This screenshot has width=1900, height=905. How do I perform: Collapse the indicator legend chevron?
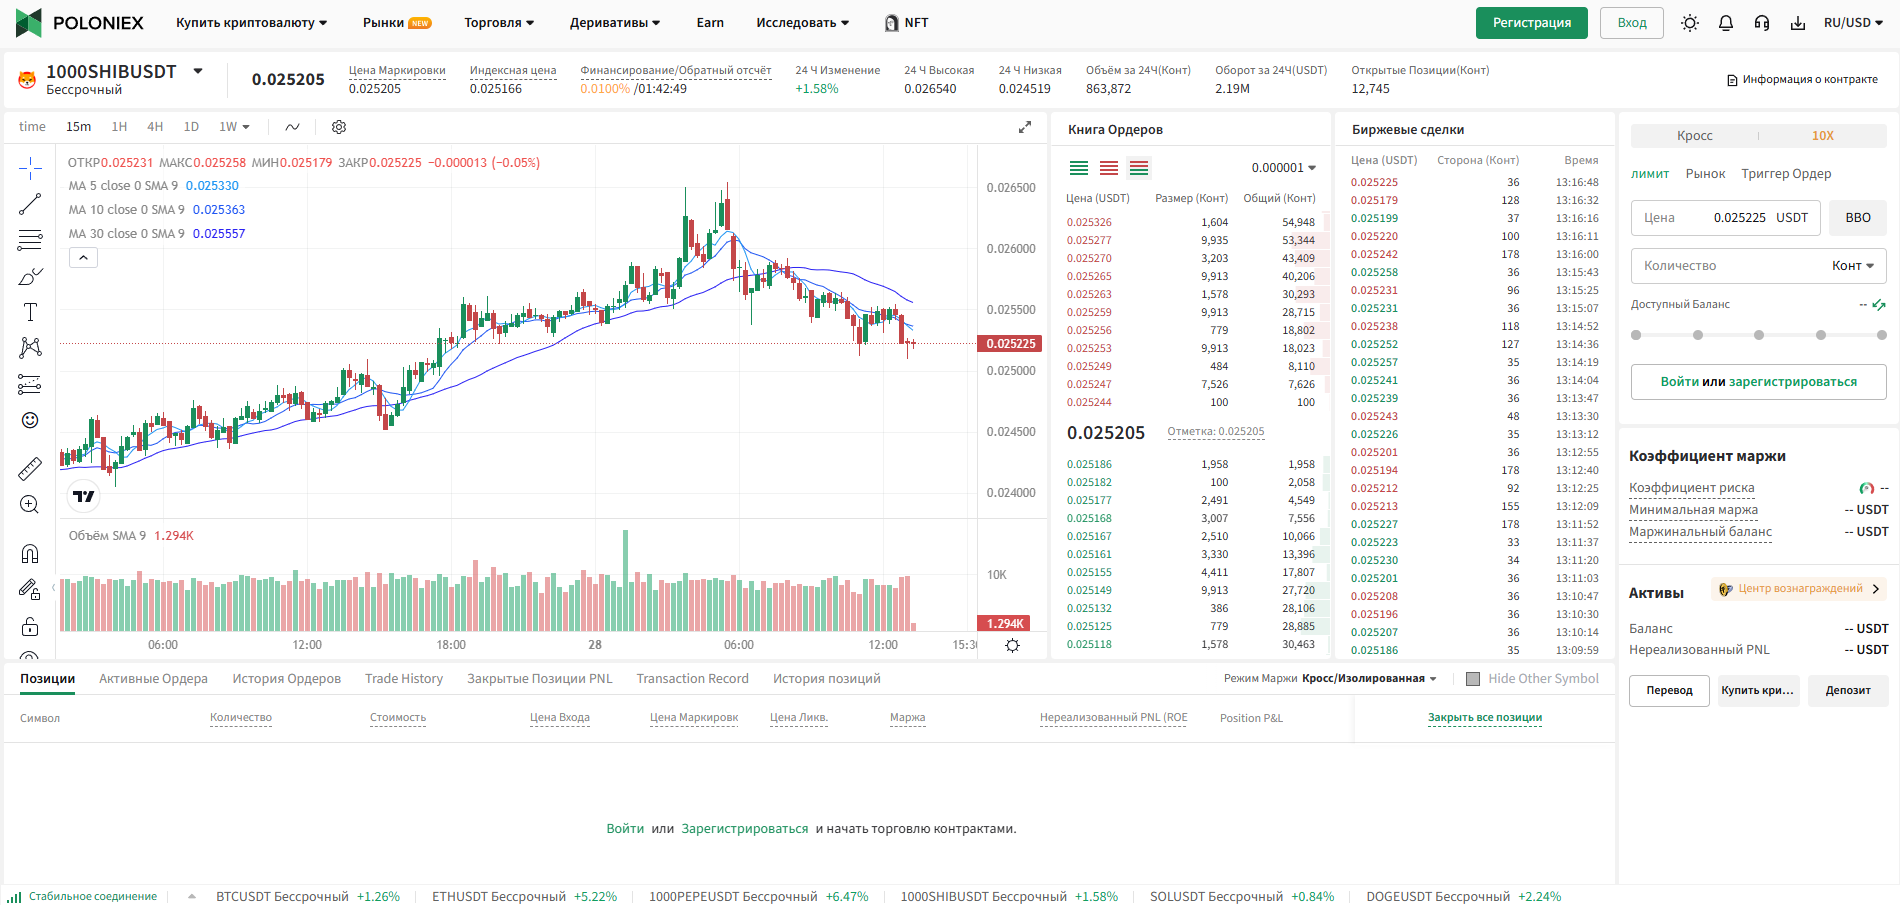pos(84,258)
